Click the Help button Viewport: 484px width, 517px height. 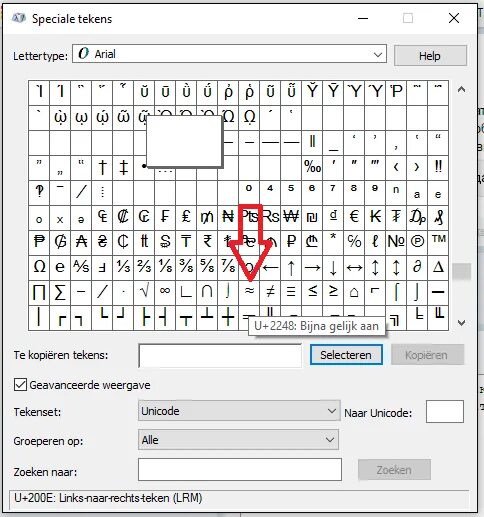click(430, 56)
